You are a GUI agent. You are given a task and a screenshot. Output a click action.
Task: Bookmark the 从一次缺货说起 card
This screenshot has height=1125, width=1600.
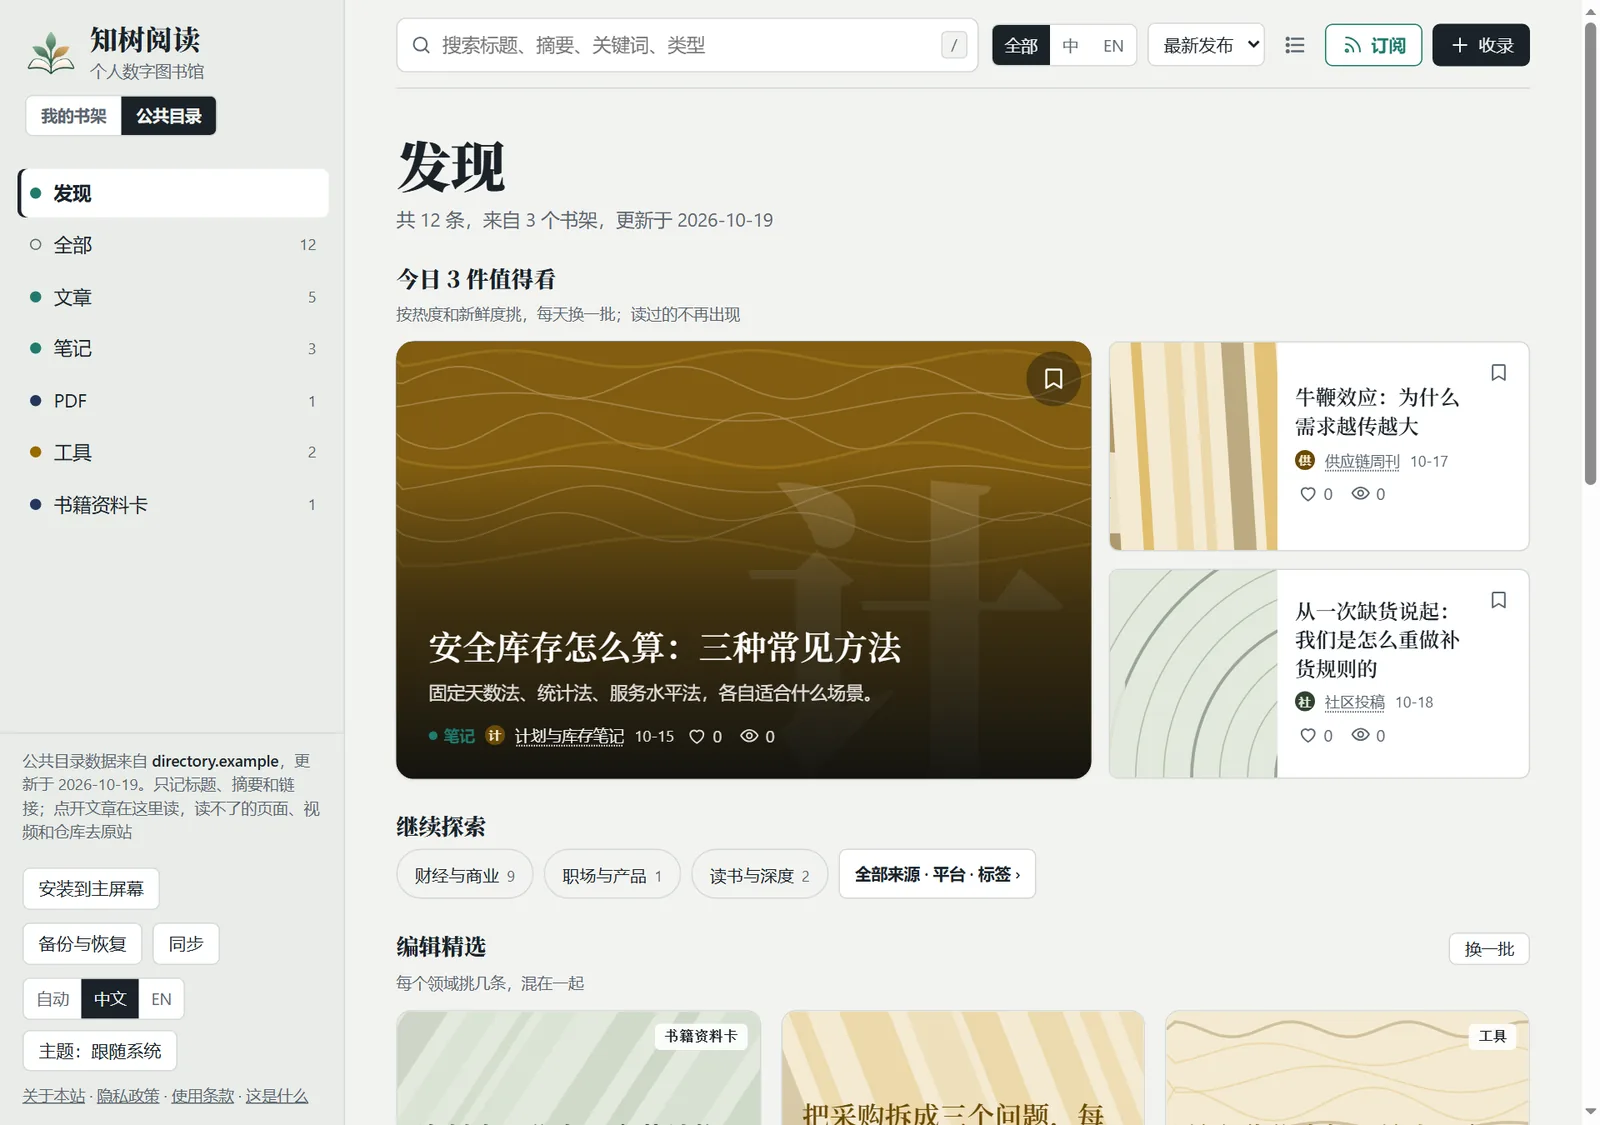click(x=1498, y=600)
